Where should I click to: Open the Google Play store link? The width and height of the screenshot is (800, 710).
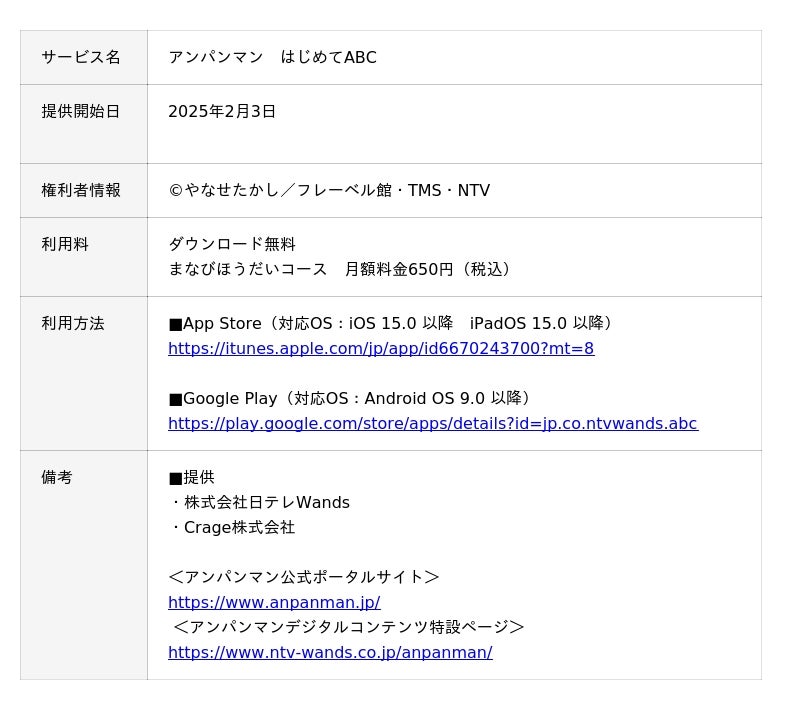433,424
